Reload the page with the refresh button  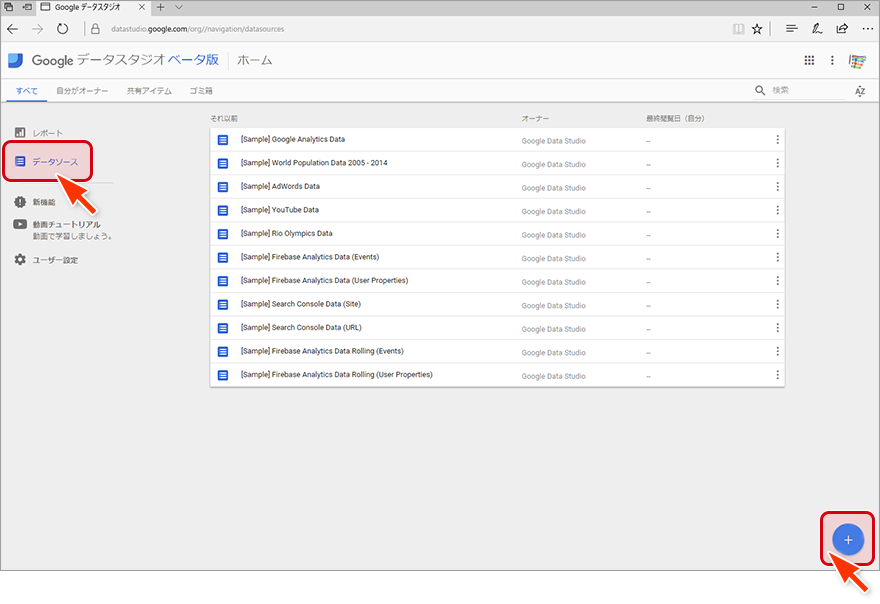click(x=62, y=29)
